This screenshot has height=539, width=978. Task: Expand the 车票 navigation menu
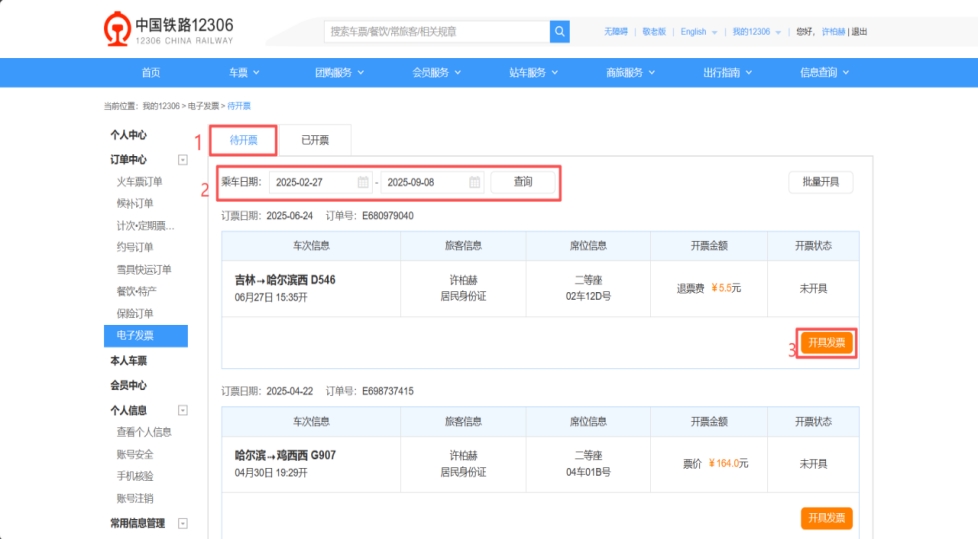244,72
